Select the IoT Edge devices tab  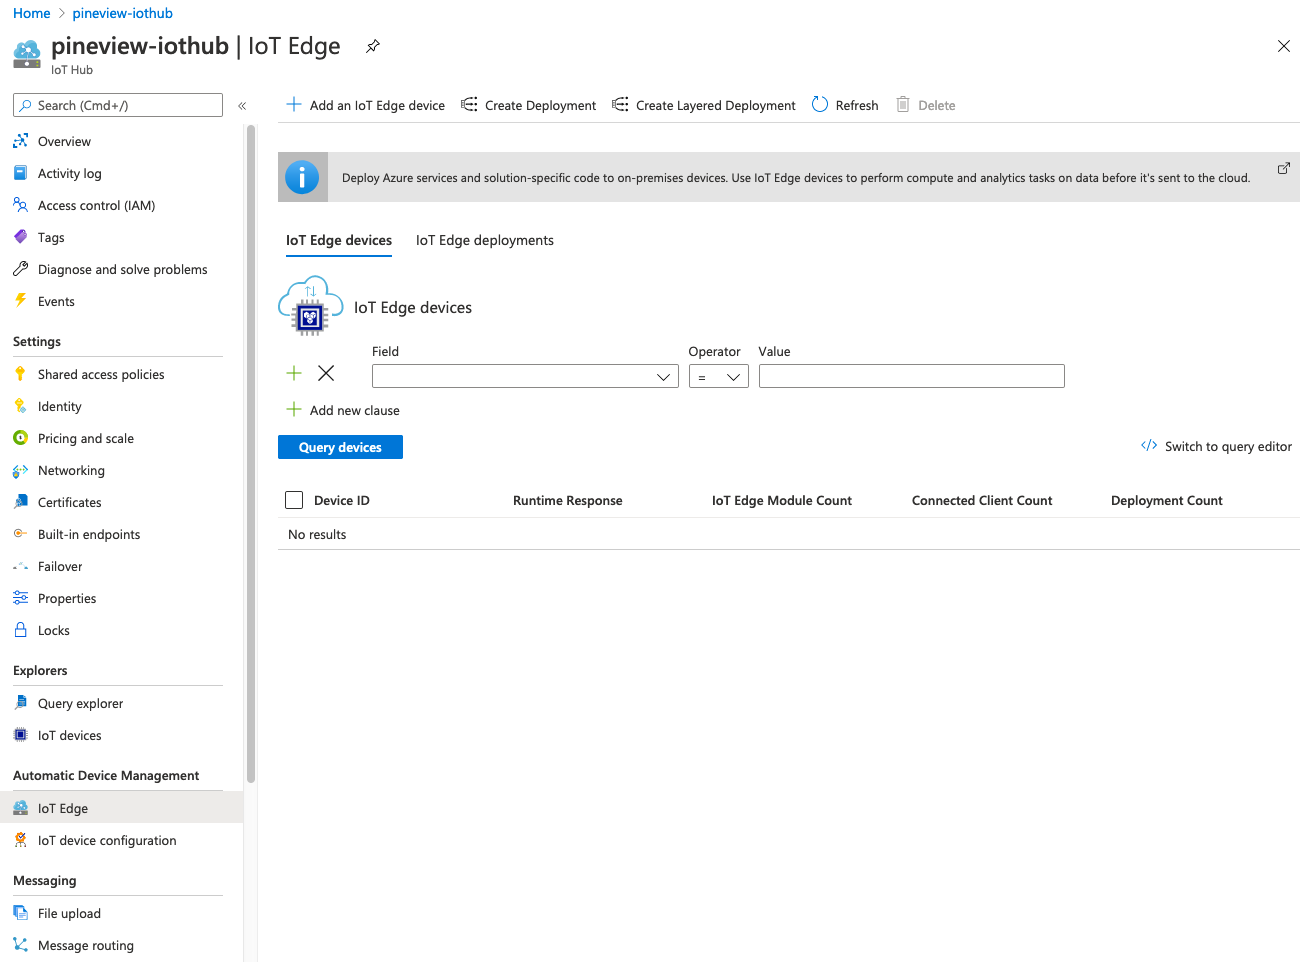click(339, 240)
